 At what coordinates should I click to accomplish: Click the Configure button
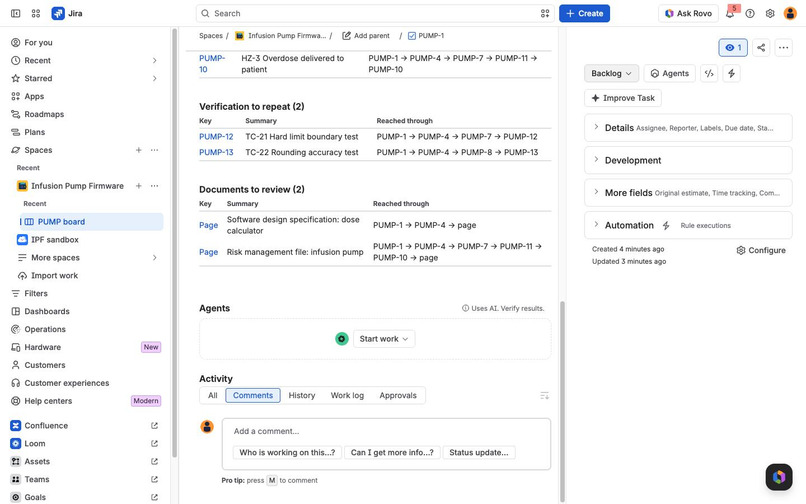coord(761,250)
